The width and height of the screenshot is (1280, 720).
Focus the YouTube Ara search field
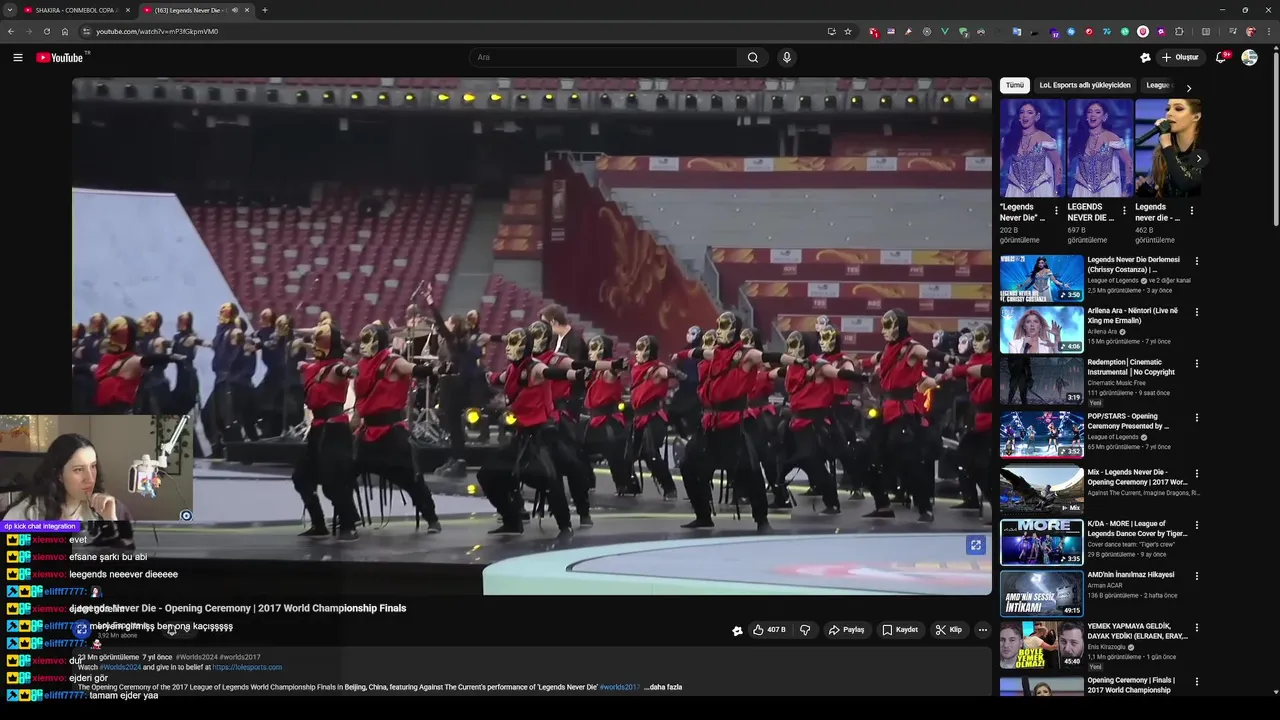click(x=603, y=57)
